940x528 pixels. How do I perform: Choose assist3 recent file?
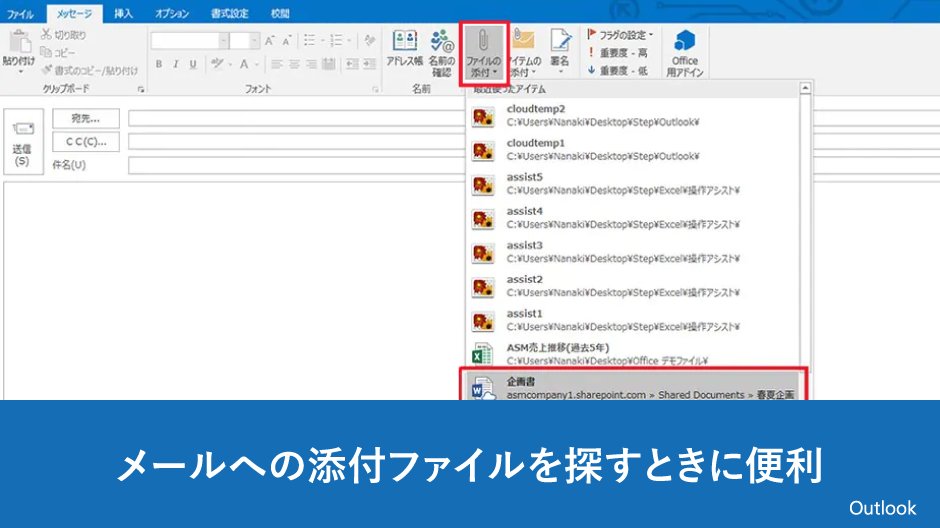click(632, 252)
